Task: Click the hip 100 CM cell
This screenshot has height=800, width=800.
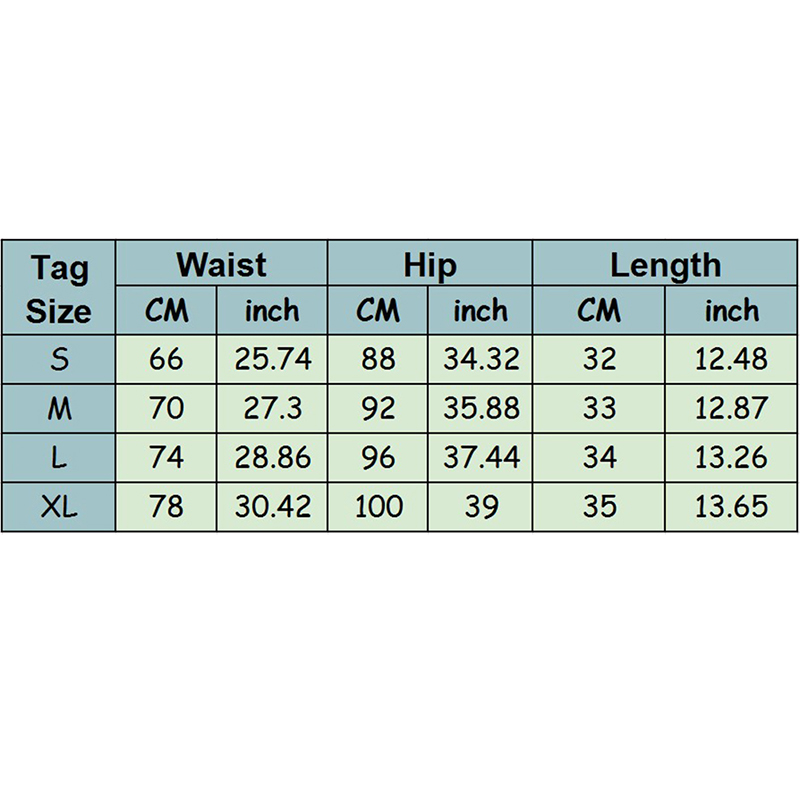Action: (x=378, y=506)
